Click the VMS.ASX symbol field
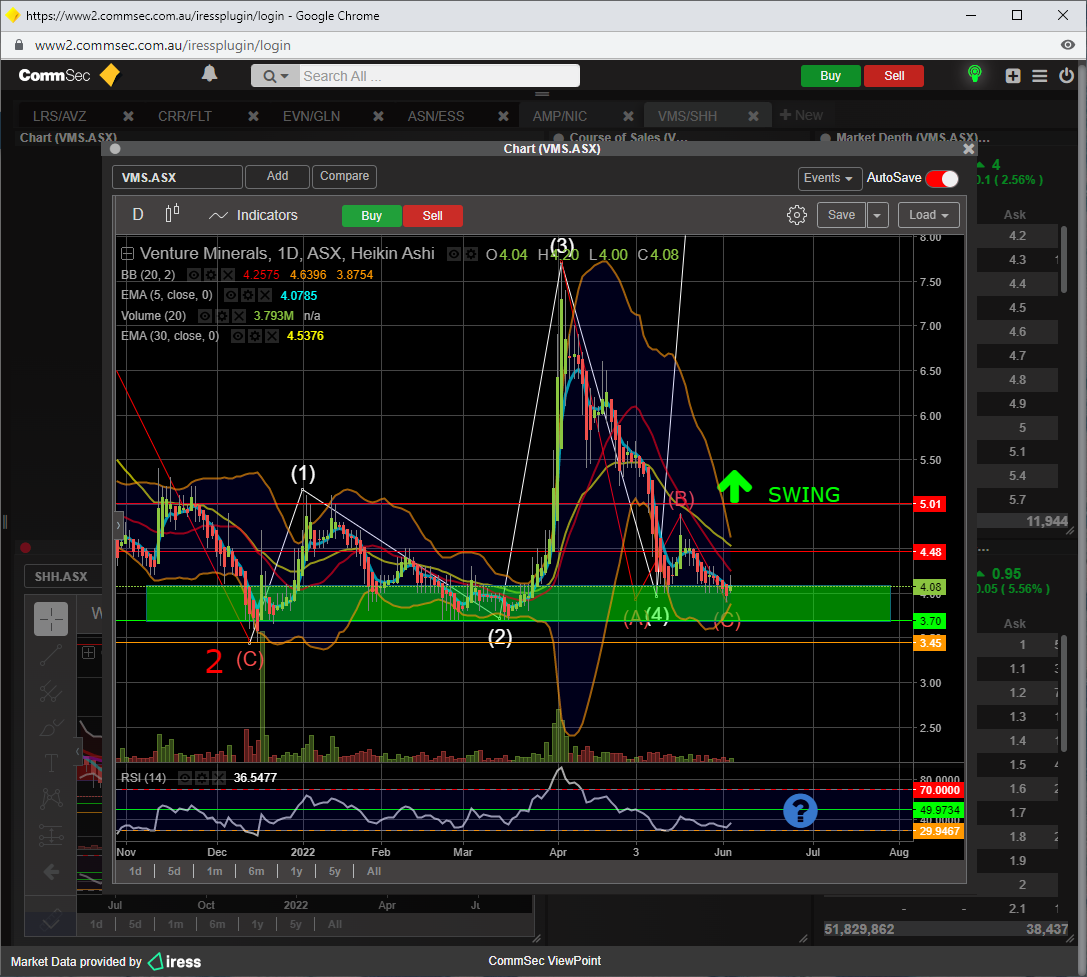 [x=177, y=177]
